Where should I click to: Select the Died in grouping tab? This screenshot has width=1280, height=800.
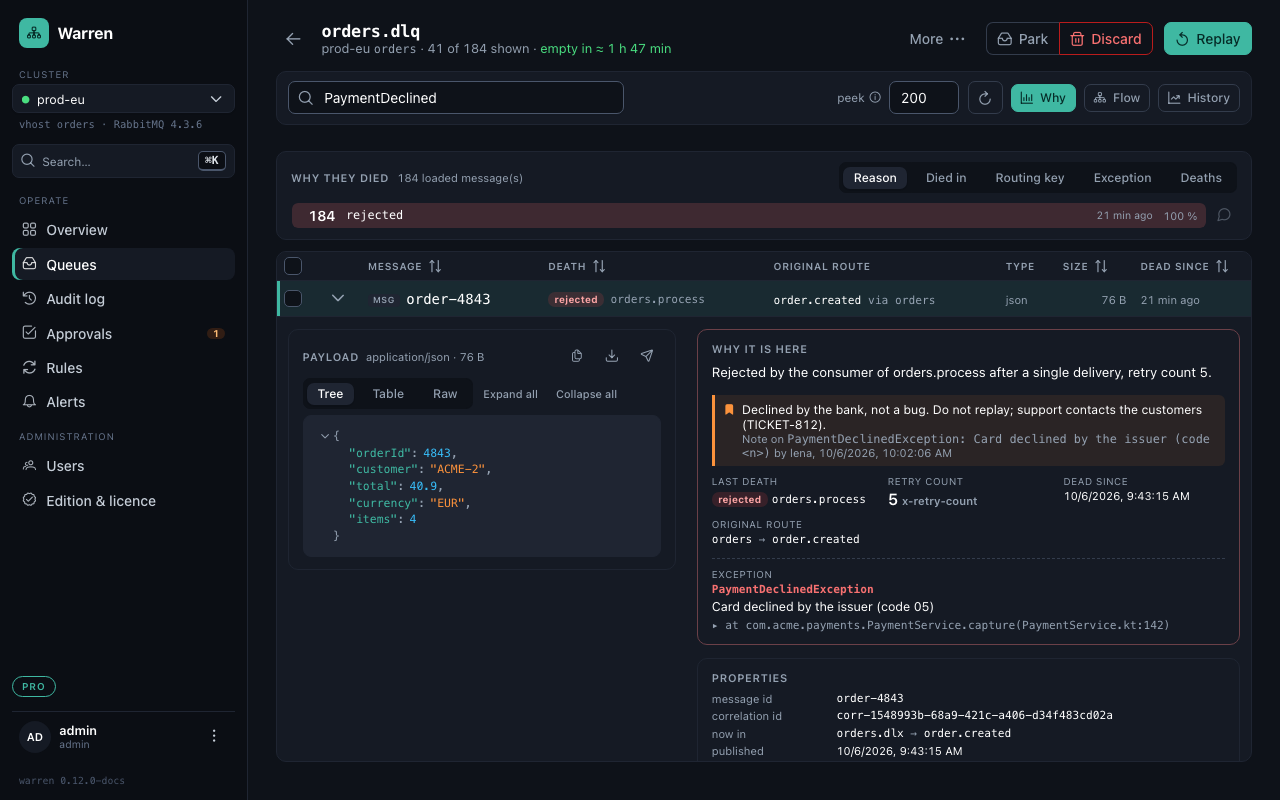tap(946, 178)
